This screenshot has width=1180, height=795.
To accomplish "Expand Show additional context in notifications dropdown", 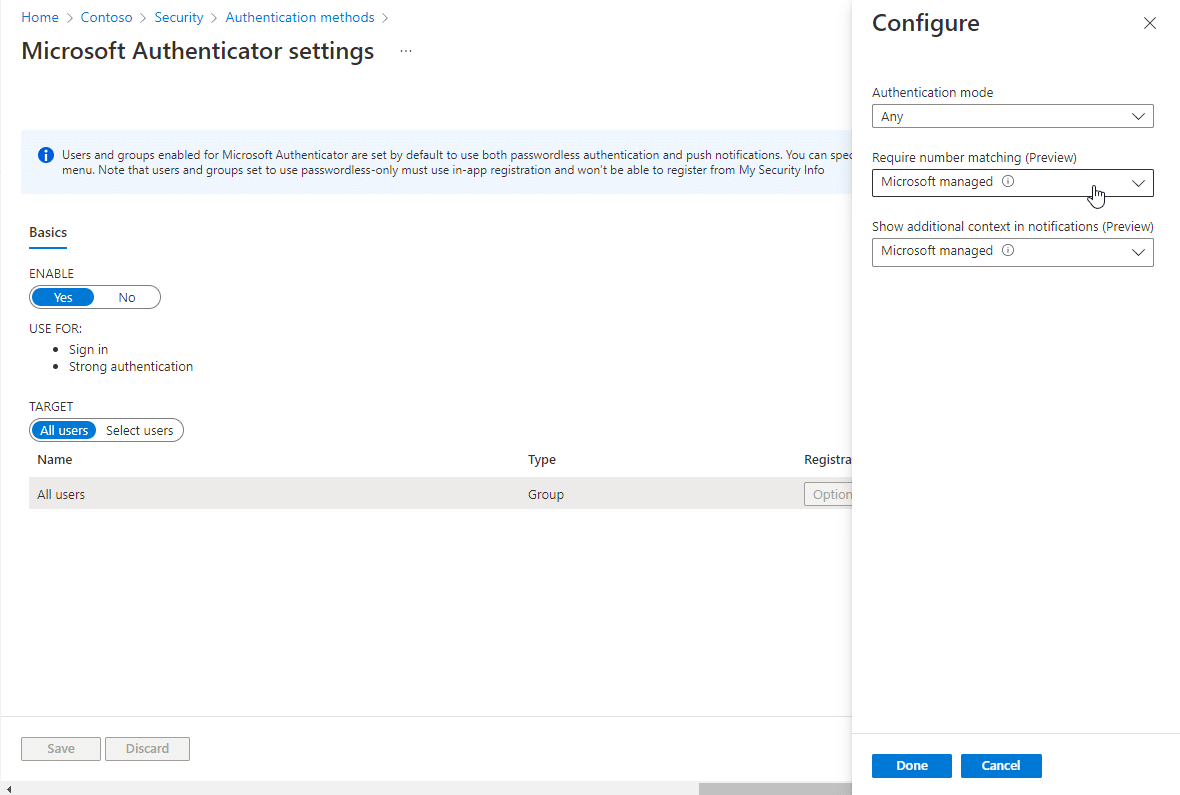I will tap(1012, 252).
